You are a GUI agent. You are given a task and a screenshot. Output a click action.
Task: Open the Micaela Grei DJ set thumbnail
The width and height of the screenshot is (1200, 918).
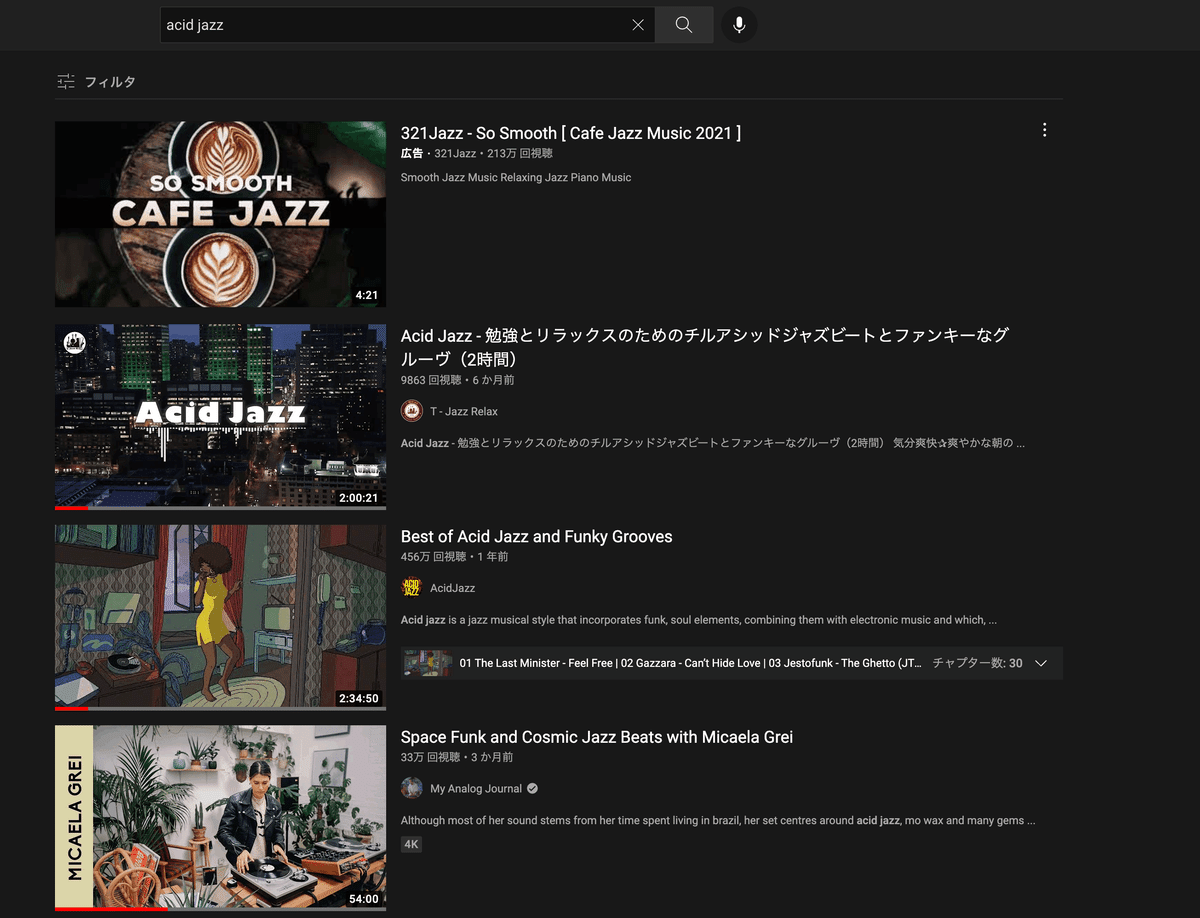[x=220, y=818]
